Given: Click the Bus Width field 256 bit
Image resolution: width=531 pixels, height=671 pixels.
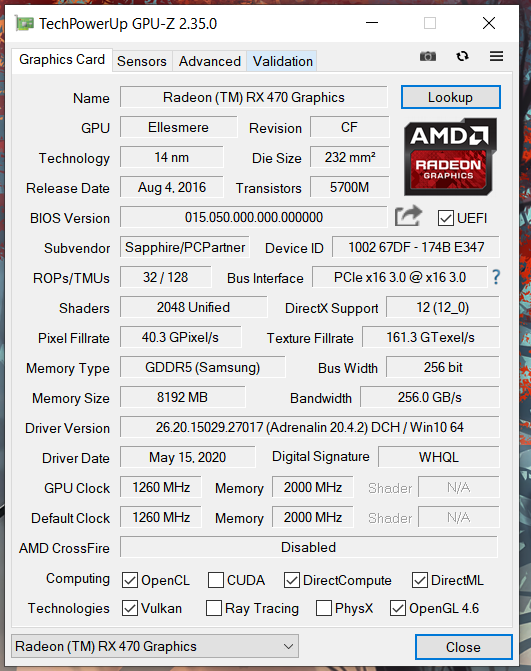Looking at the screenshot, I should click(x=443, y=367).
